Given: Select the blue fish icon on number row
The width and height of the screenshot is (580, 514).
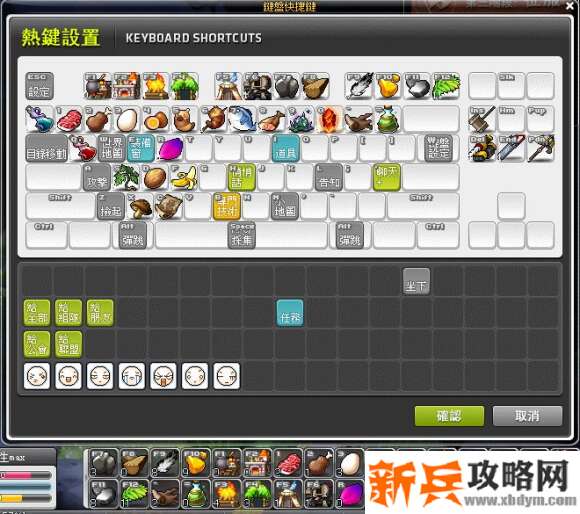Looking at the screenshot, I should [243, 119].
